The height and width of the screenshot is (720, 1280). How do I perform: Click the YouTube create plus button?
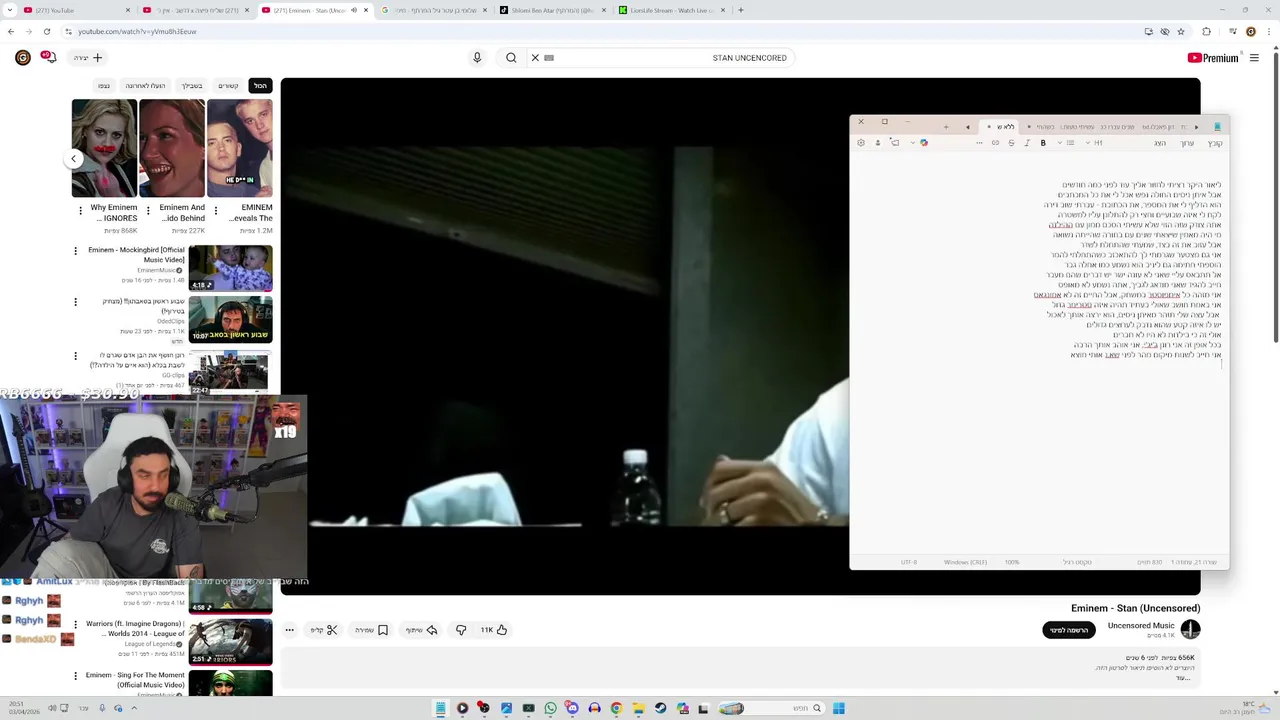(88, 58)
